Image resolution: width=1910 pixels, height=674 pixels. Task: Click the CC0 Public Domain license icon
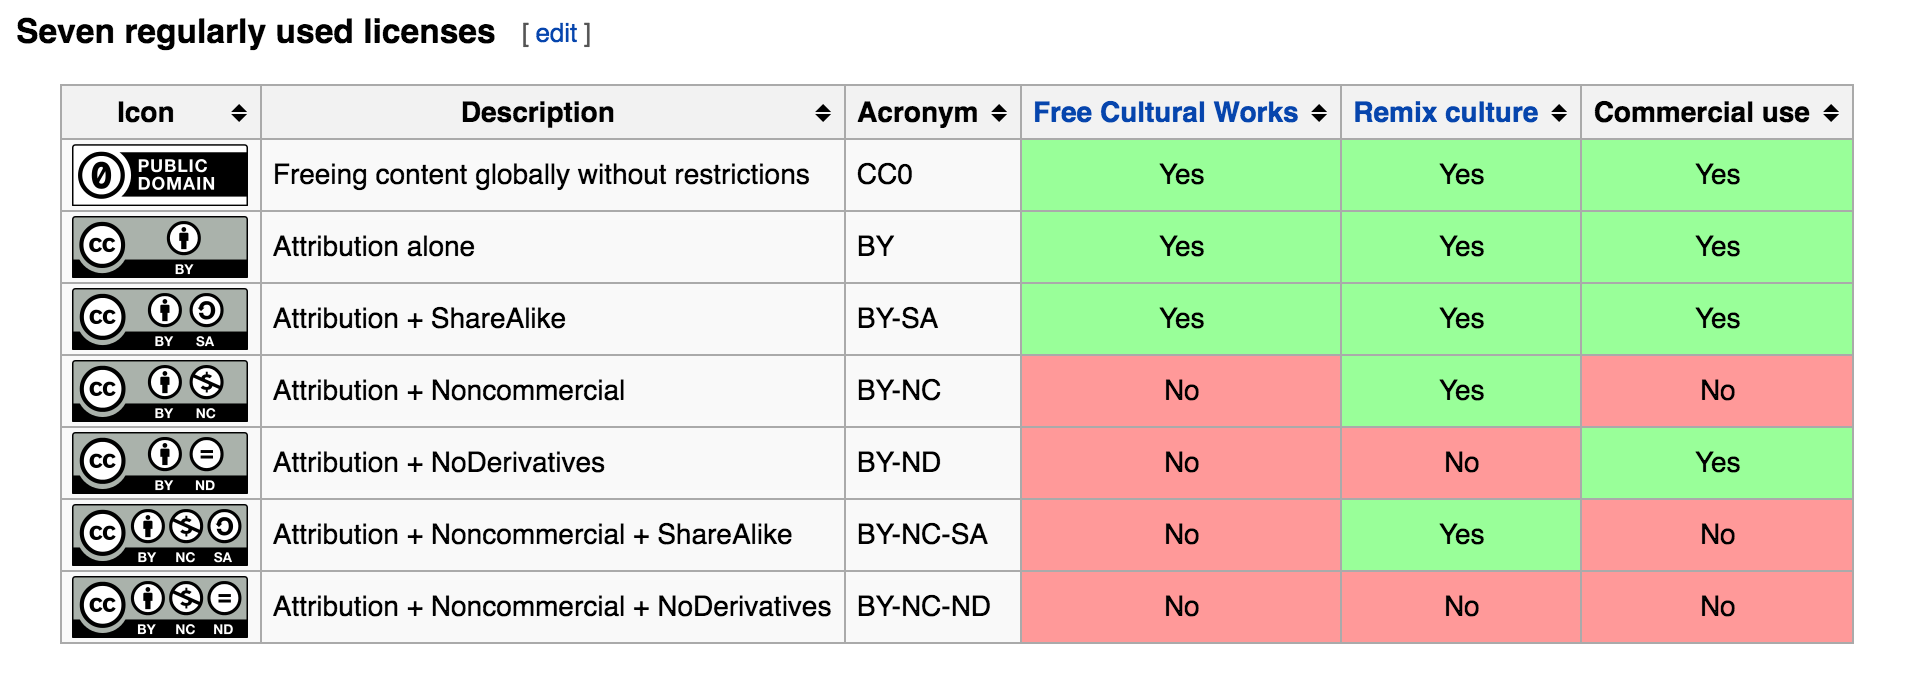point(160,175)
